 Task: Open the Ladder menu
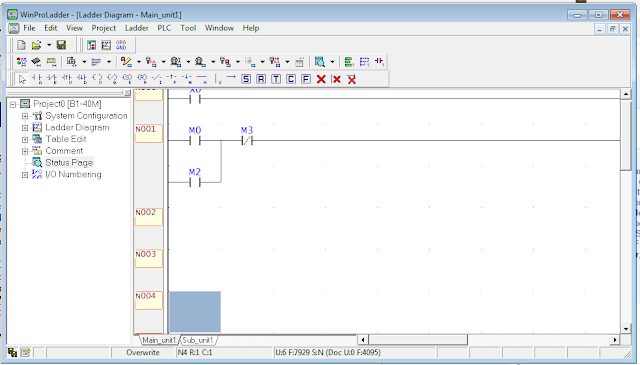[136, 28]
